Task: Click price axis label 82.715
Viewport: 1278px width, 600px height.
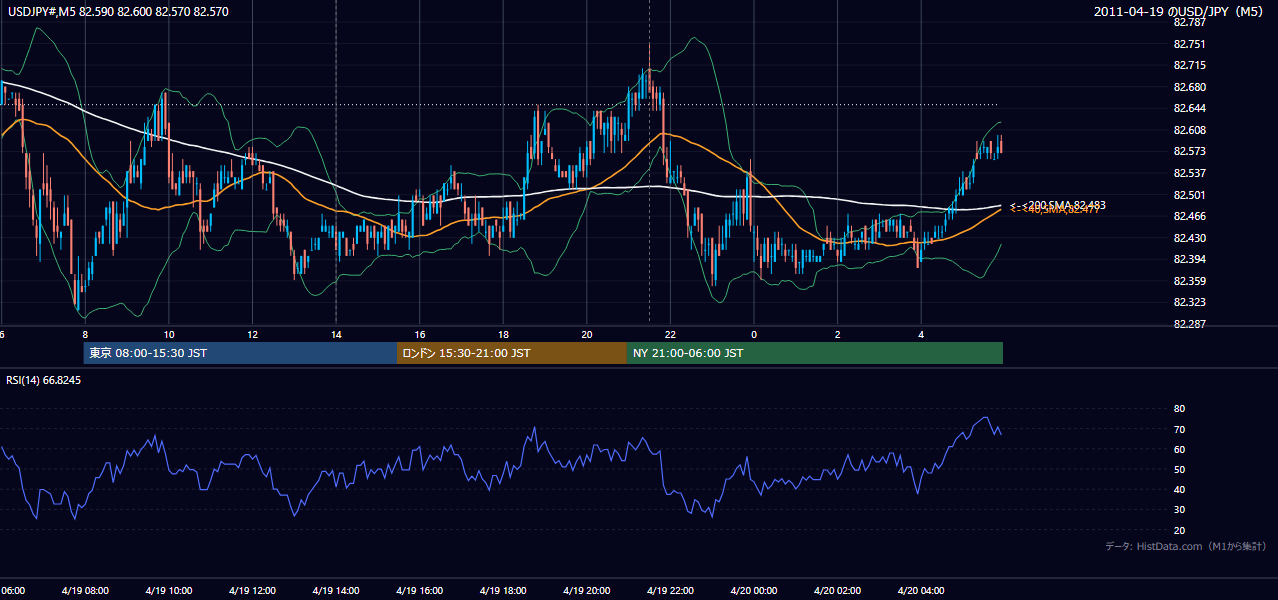Action: pos(1189,65)
